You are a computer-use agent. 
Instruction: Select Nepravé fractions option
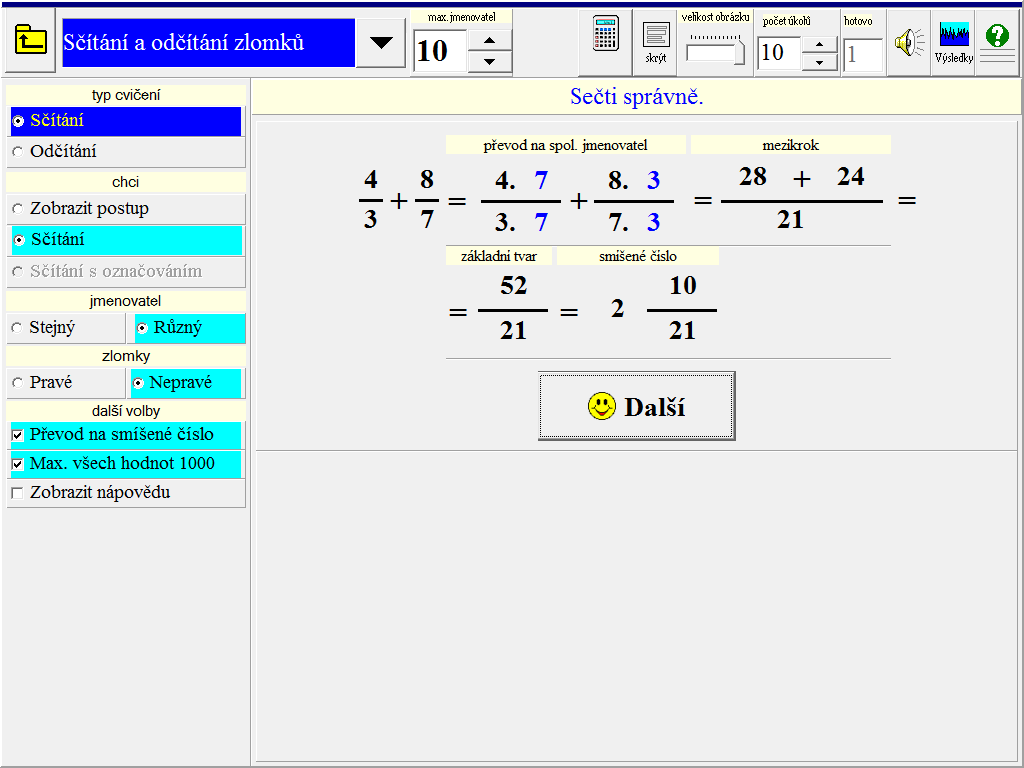(x=186, y=383)
